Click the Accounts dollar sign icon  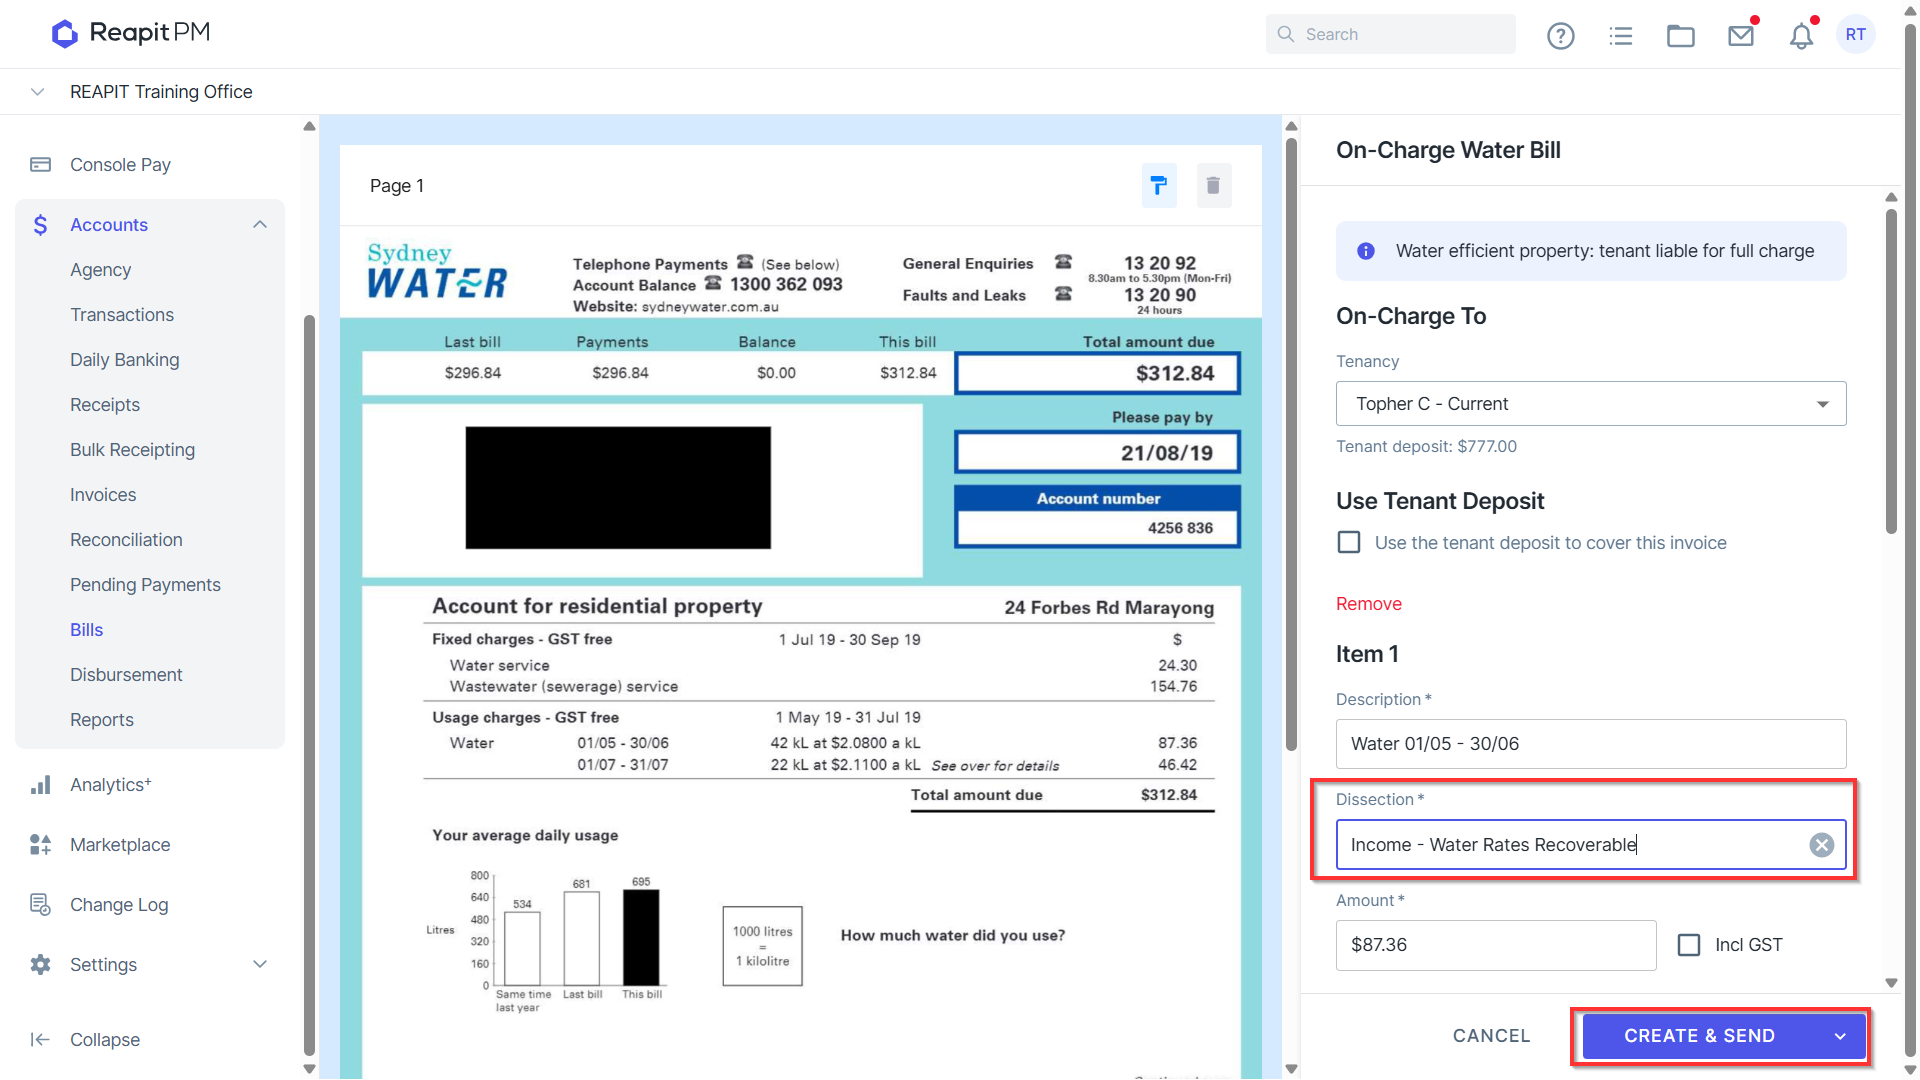pyautogui.click(x=40, y=224)
